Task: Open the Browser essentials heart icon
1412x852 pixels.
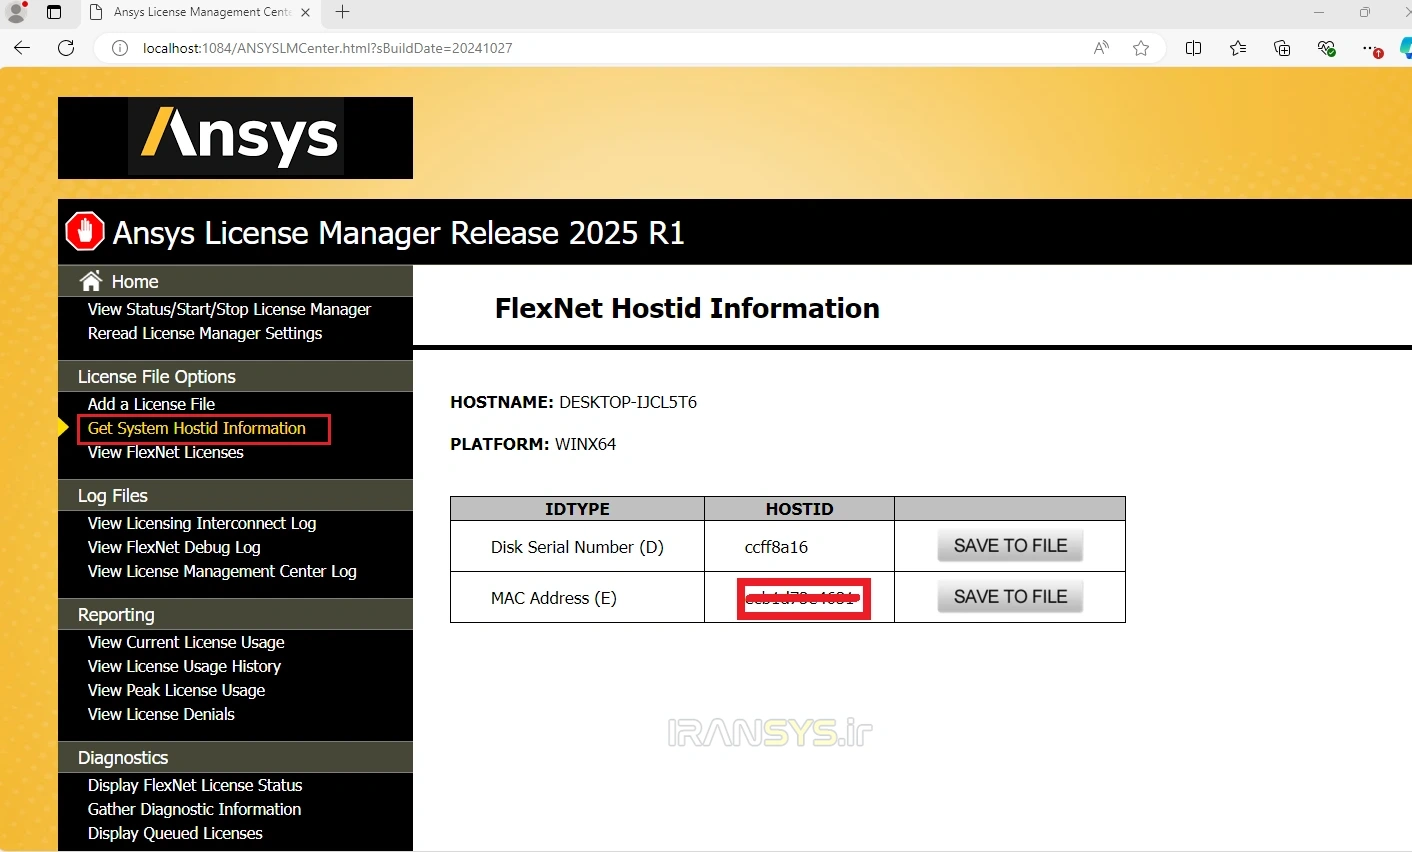Action: coord(1327,48)
